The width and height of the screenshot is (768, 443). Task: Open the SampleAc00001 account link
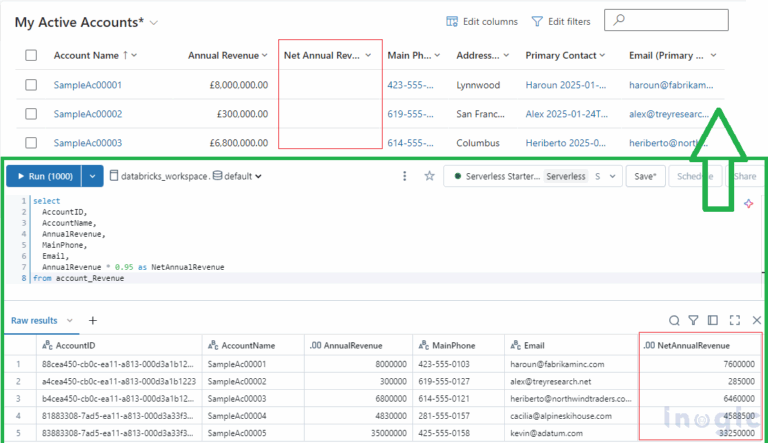(88, 85)
